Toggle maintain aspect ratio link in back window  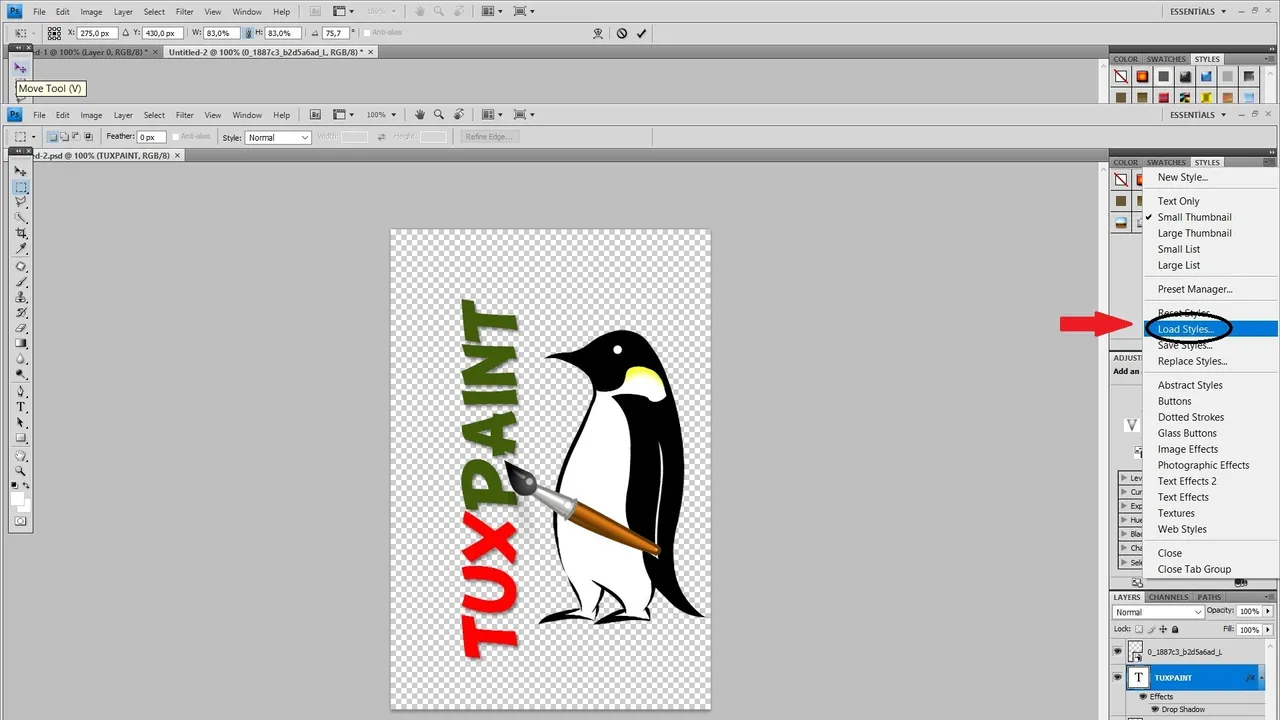coord(250,33)
